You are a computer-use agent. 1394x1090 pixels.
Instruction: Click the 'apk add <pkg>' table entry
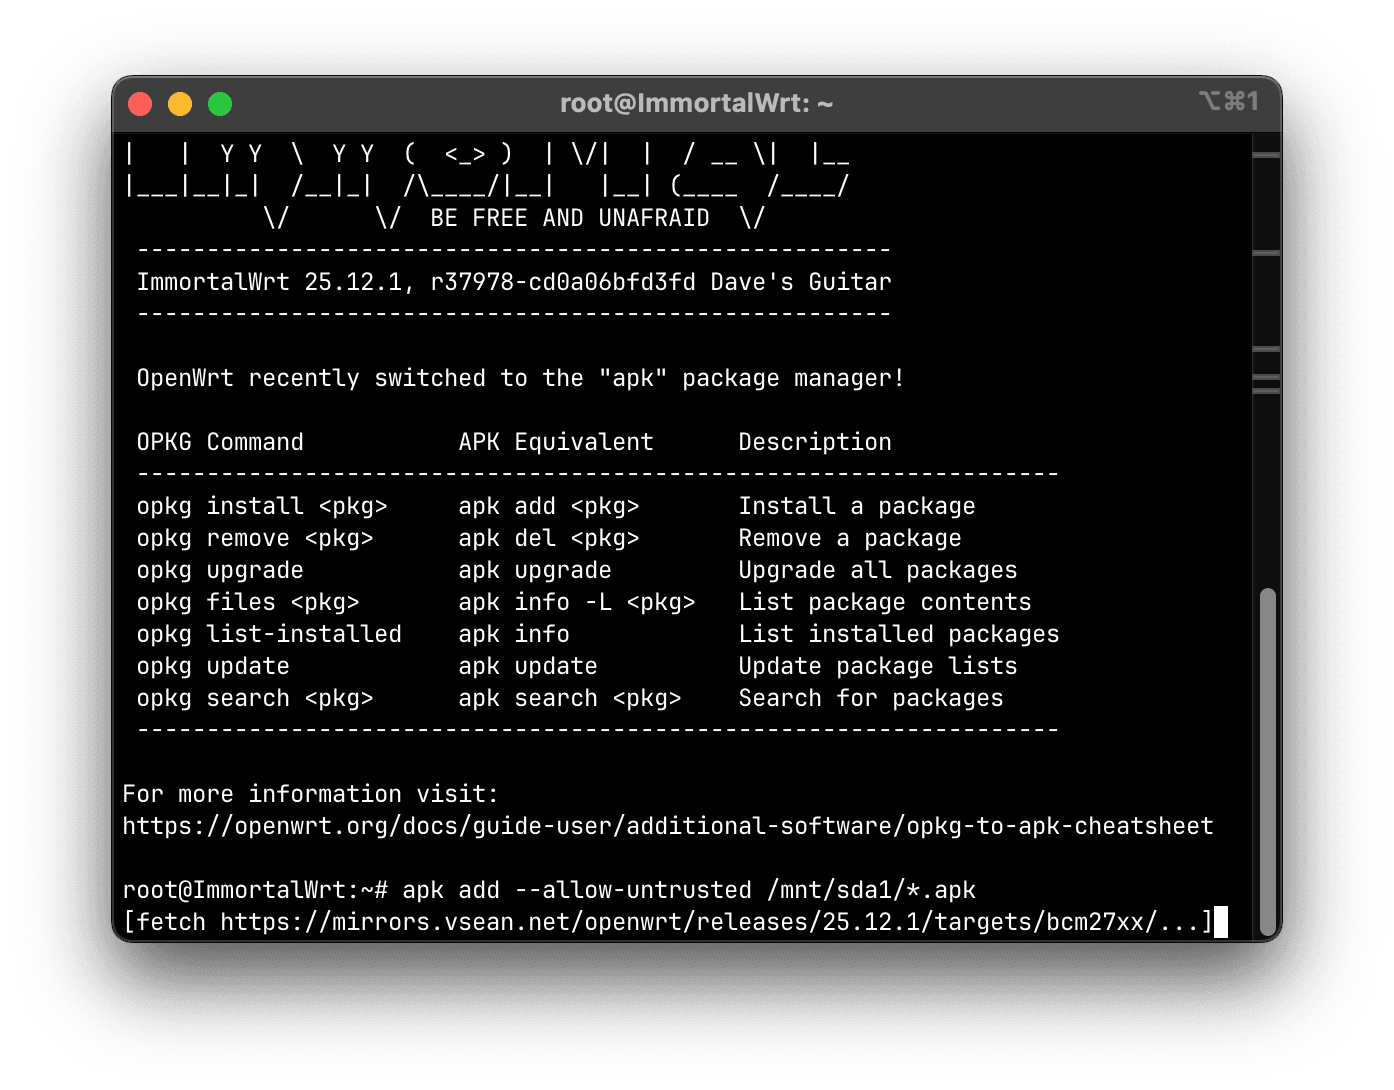pyautogui.click(x=548, y=506)
